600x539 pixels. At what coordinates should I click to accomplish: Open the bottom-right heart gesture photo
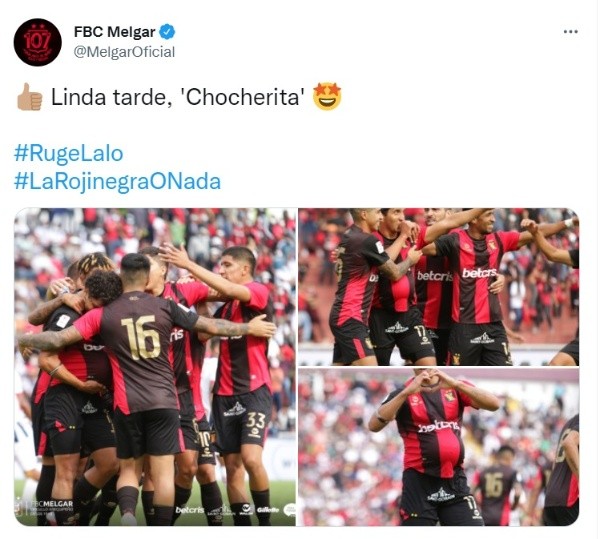[439, 447]
